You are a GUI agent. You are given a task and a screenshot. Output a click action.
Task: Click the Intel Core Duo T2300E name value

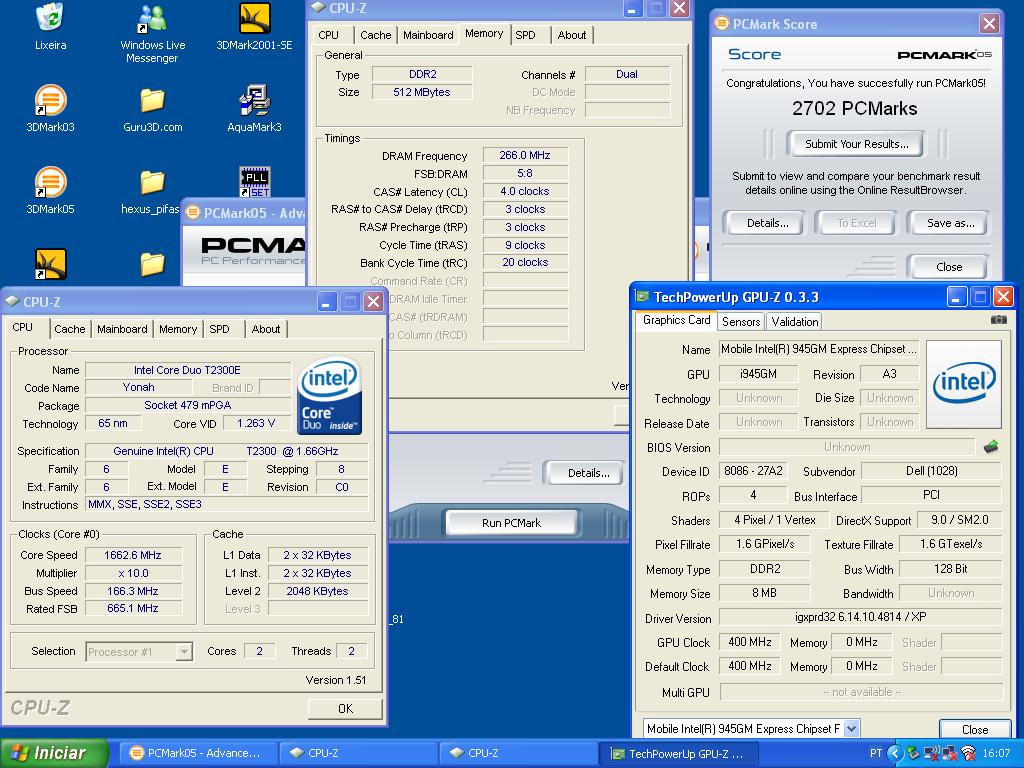tap(187, 370)
